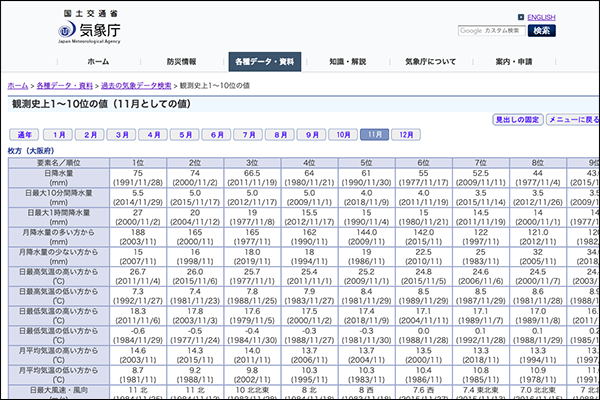Choose the 1月 month button
Image resolution: width=600 pixels, height=400 pixels.
[x=60, y=134]
